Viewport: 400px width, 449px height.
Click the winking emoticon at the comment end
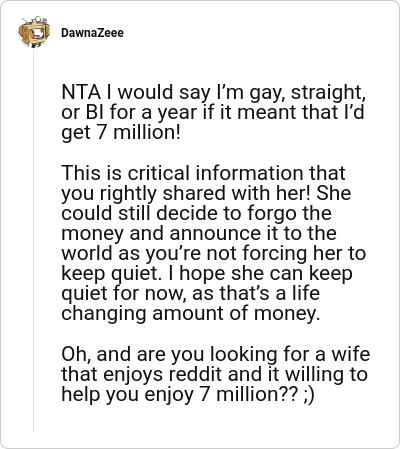309,395
